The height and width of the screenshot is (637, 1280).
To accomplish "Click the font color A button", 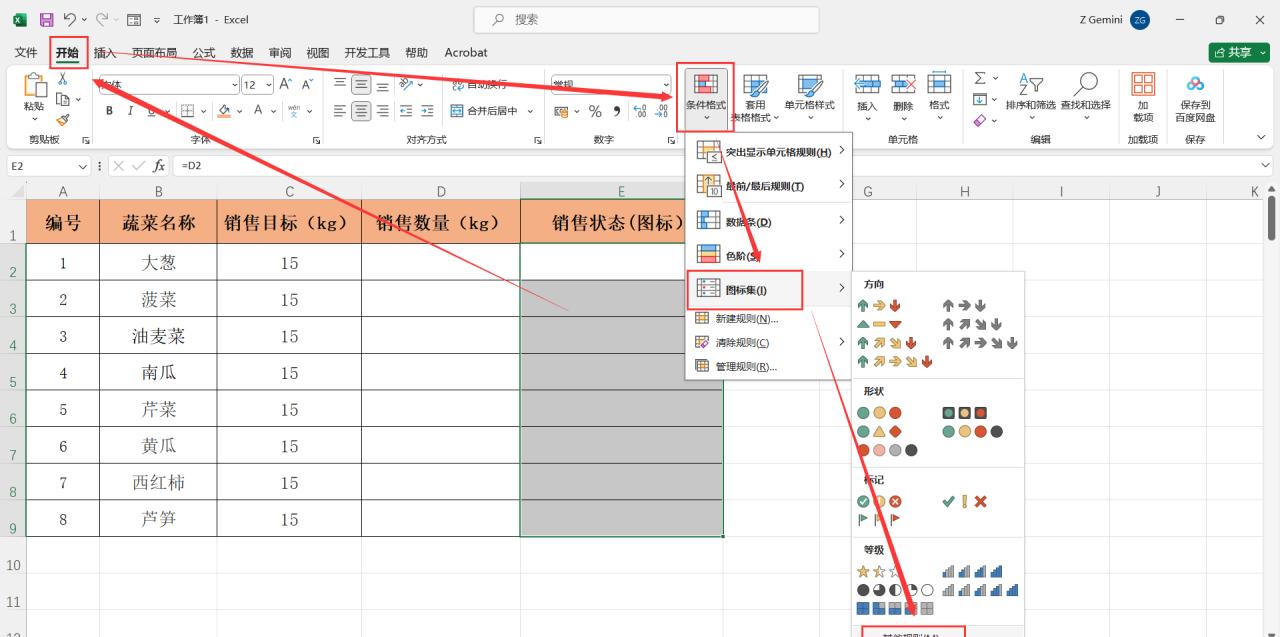I will [259, 111].
